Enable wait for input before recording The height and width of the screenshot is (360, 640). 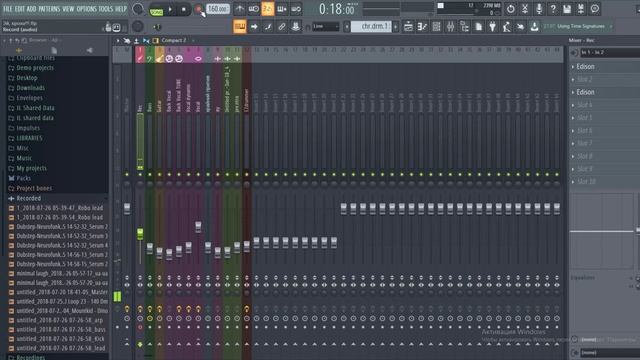253,9
